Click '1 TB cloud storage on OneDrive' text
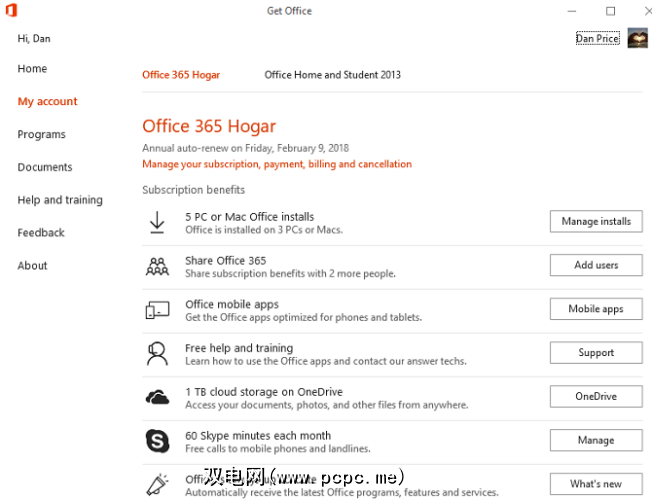 (264, 392)
